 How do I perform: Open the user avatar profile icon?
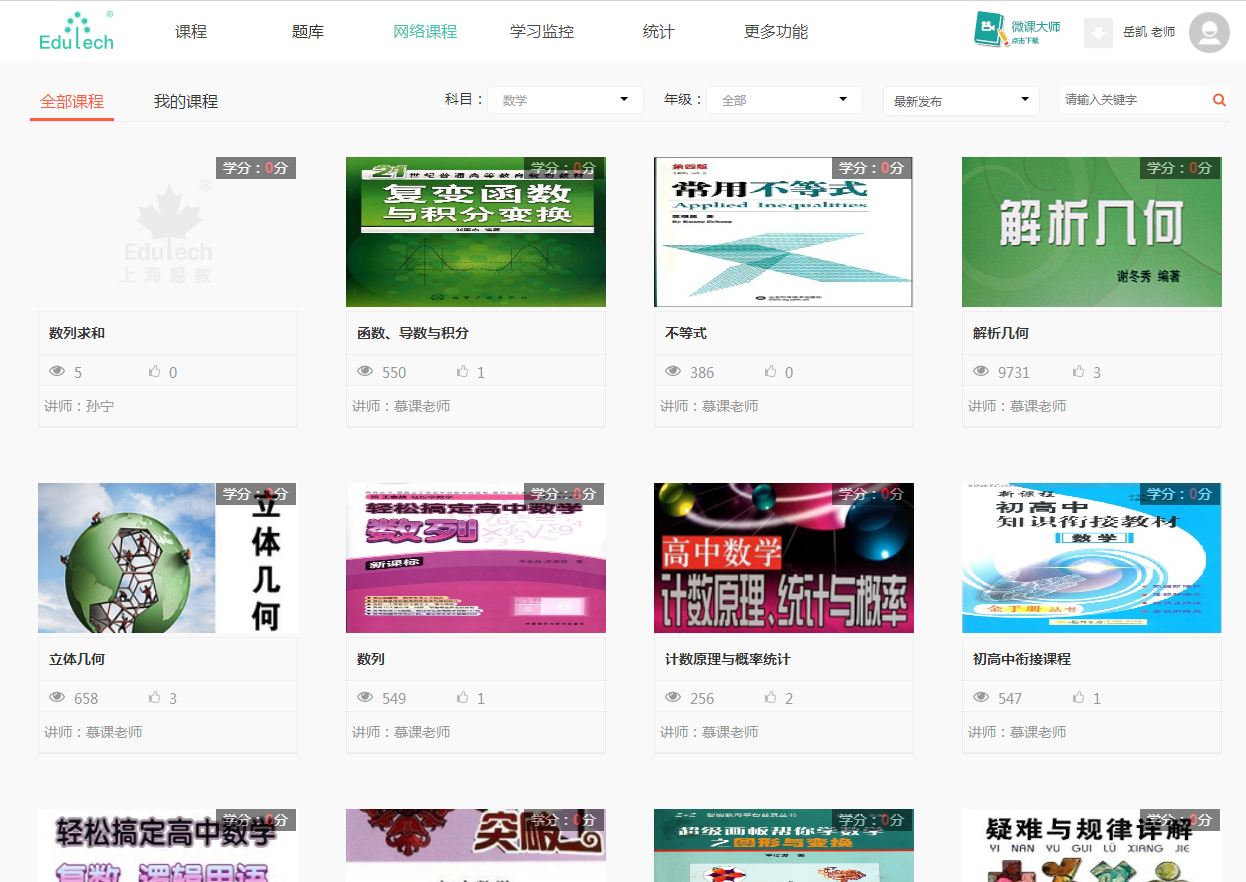click(x=1209, y=32)
